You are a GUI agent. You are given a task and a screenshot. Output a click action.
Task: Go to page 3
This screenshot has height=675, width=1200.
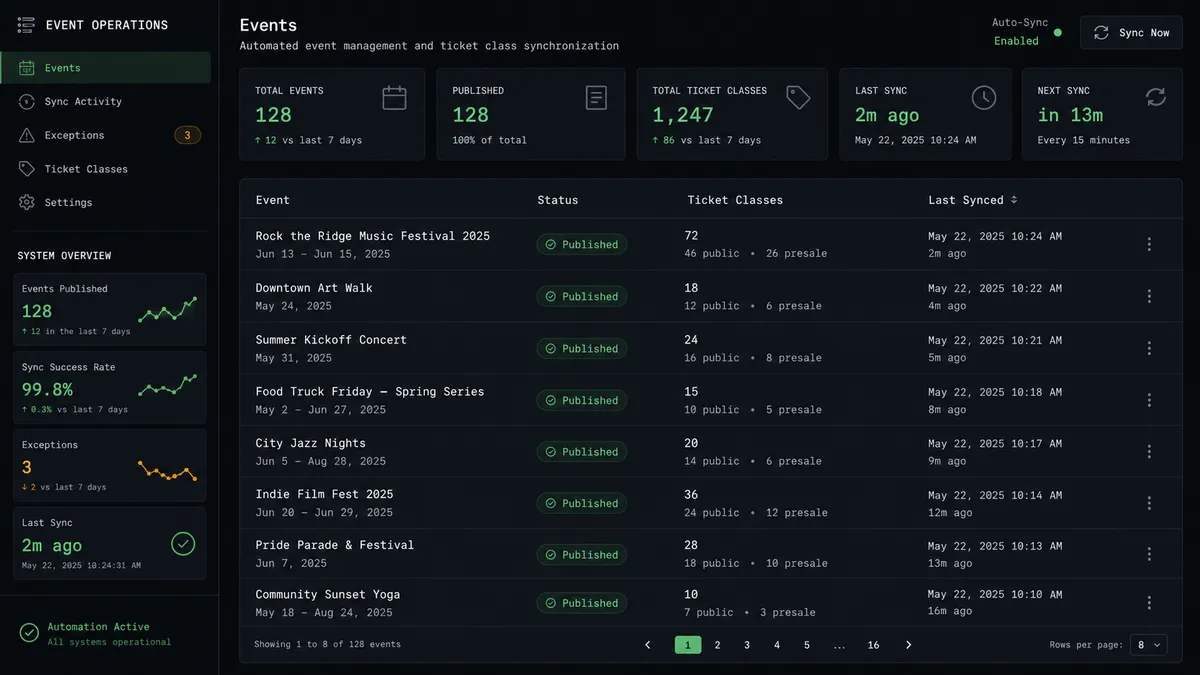pyautogui.click(x=747, y=645)
